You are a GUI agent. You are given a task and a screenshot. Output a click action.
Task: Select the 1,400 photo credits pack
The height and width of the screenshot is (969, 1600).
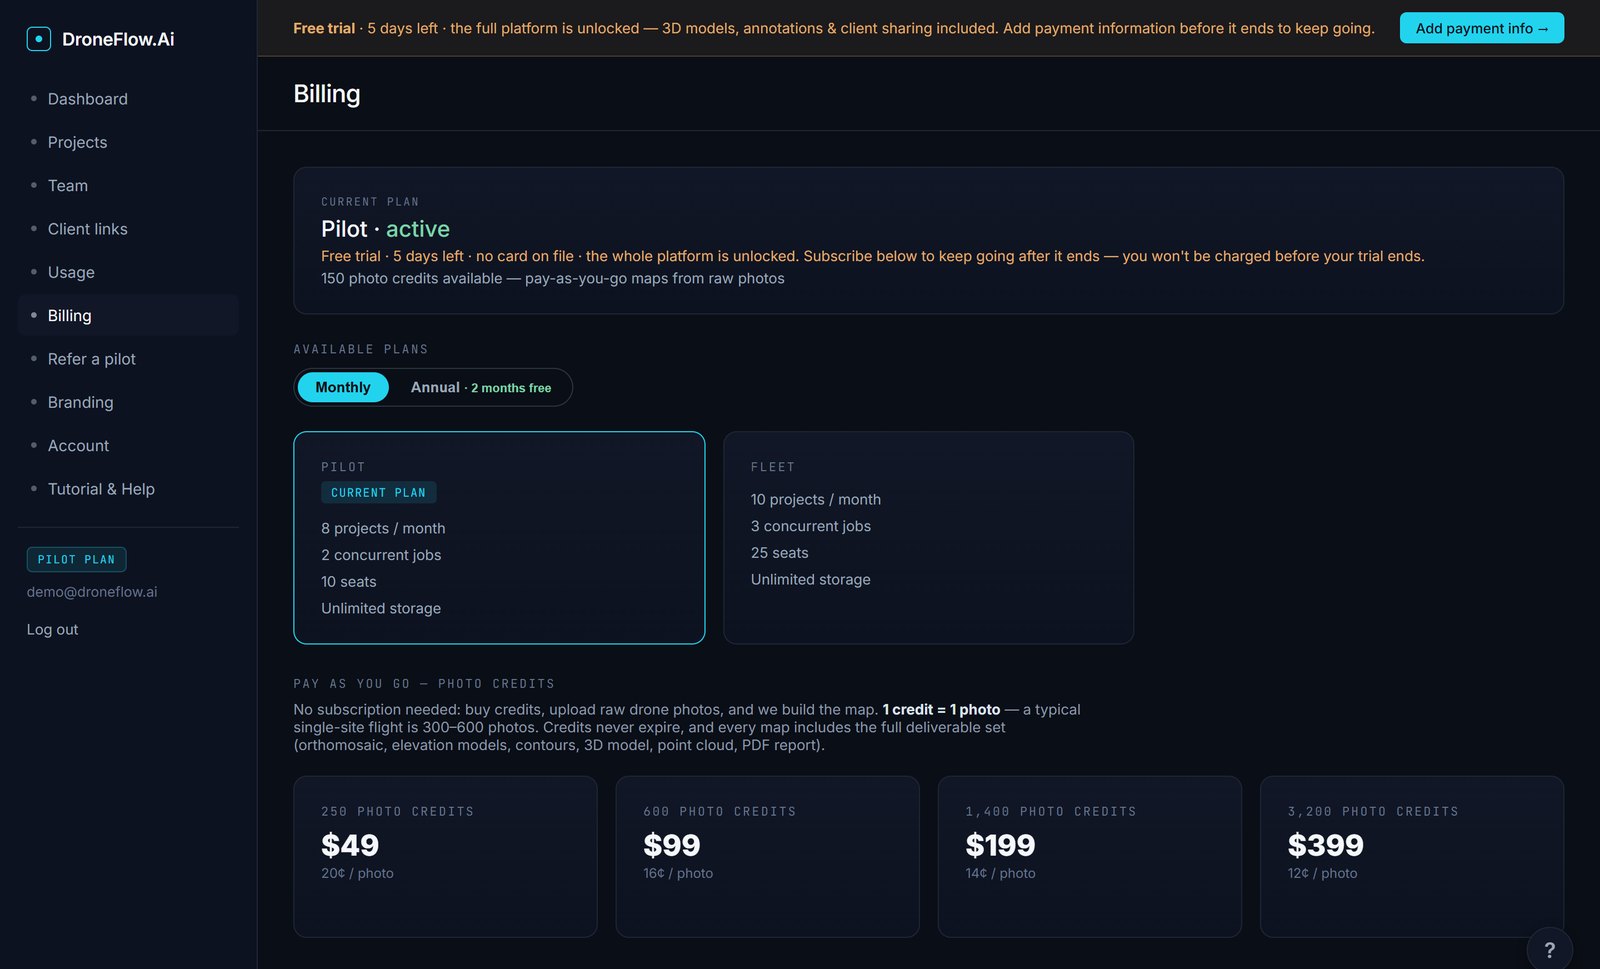pyautogui.click(x=1090, y=857)
